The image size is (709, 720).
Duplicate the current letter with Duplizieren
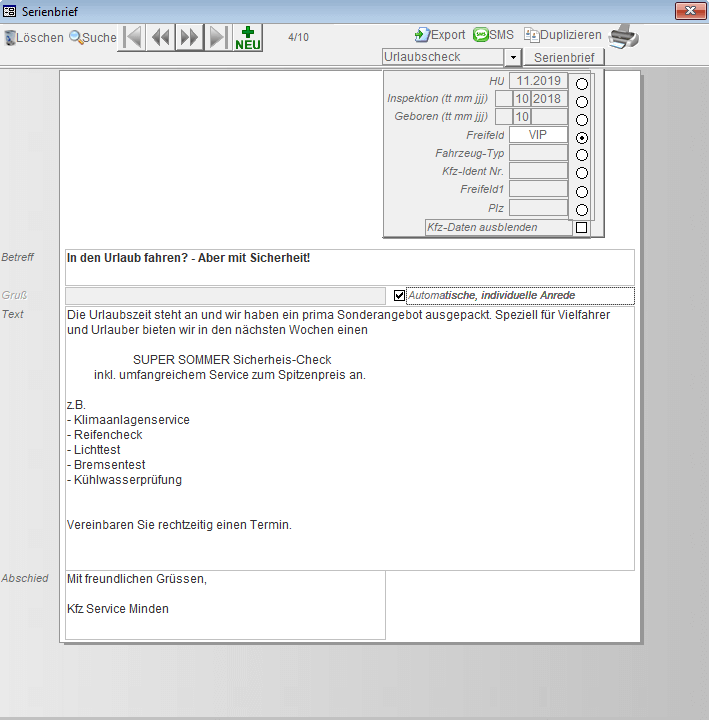[532, 35]
